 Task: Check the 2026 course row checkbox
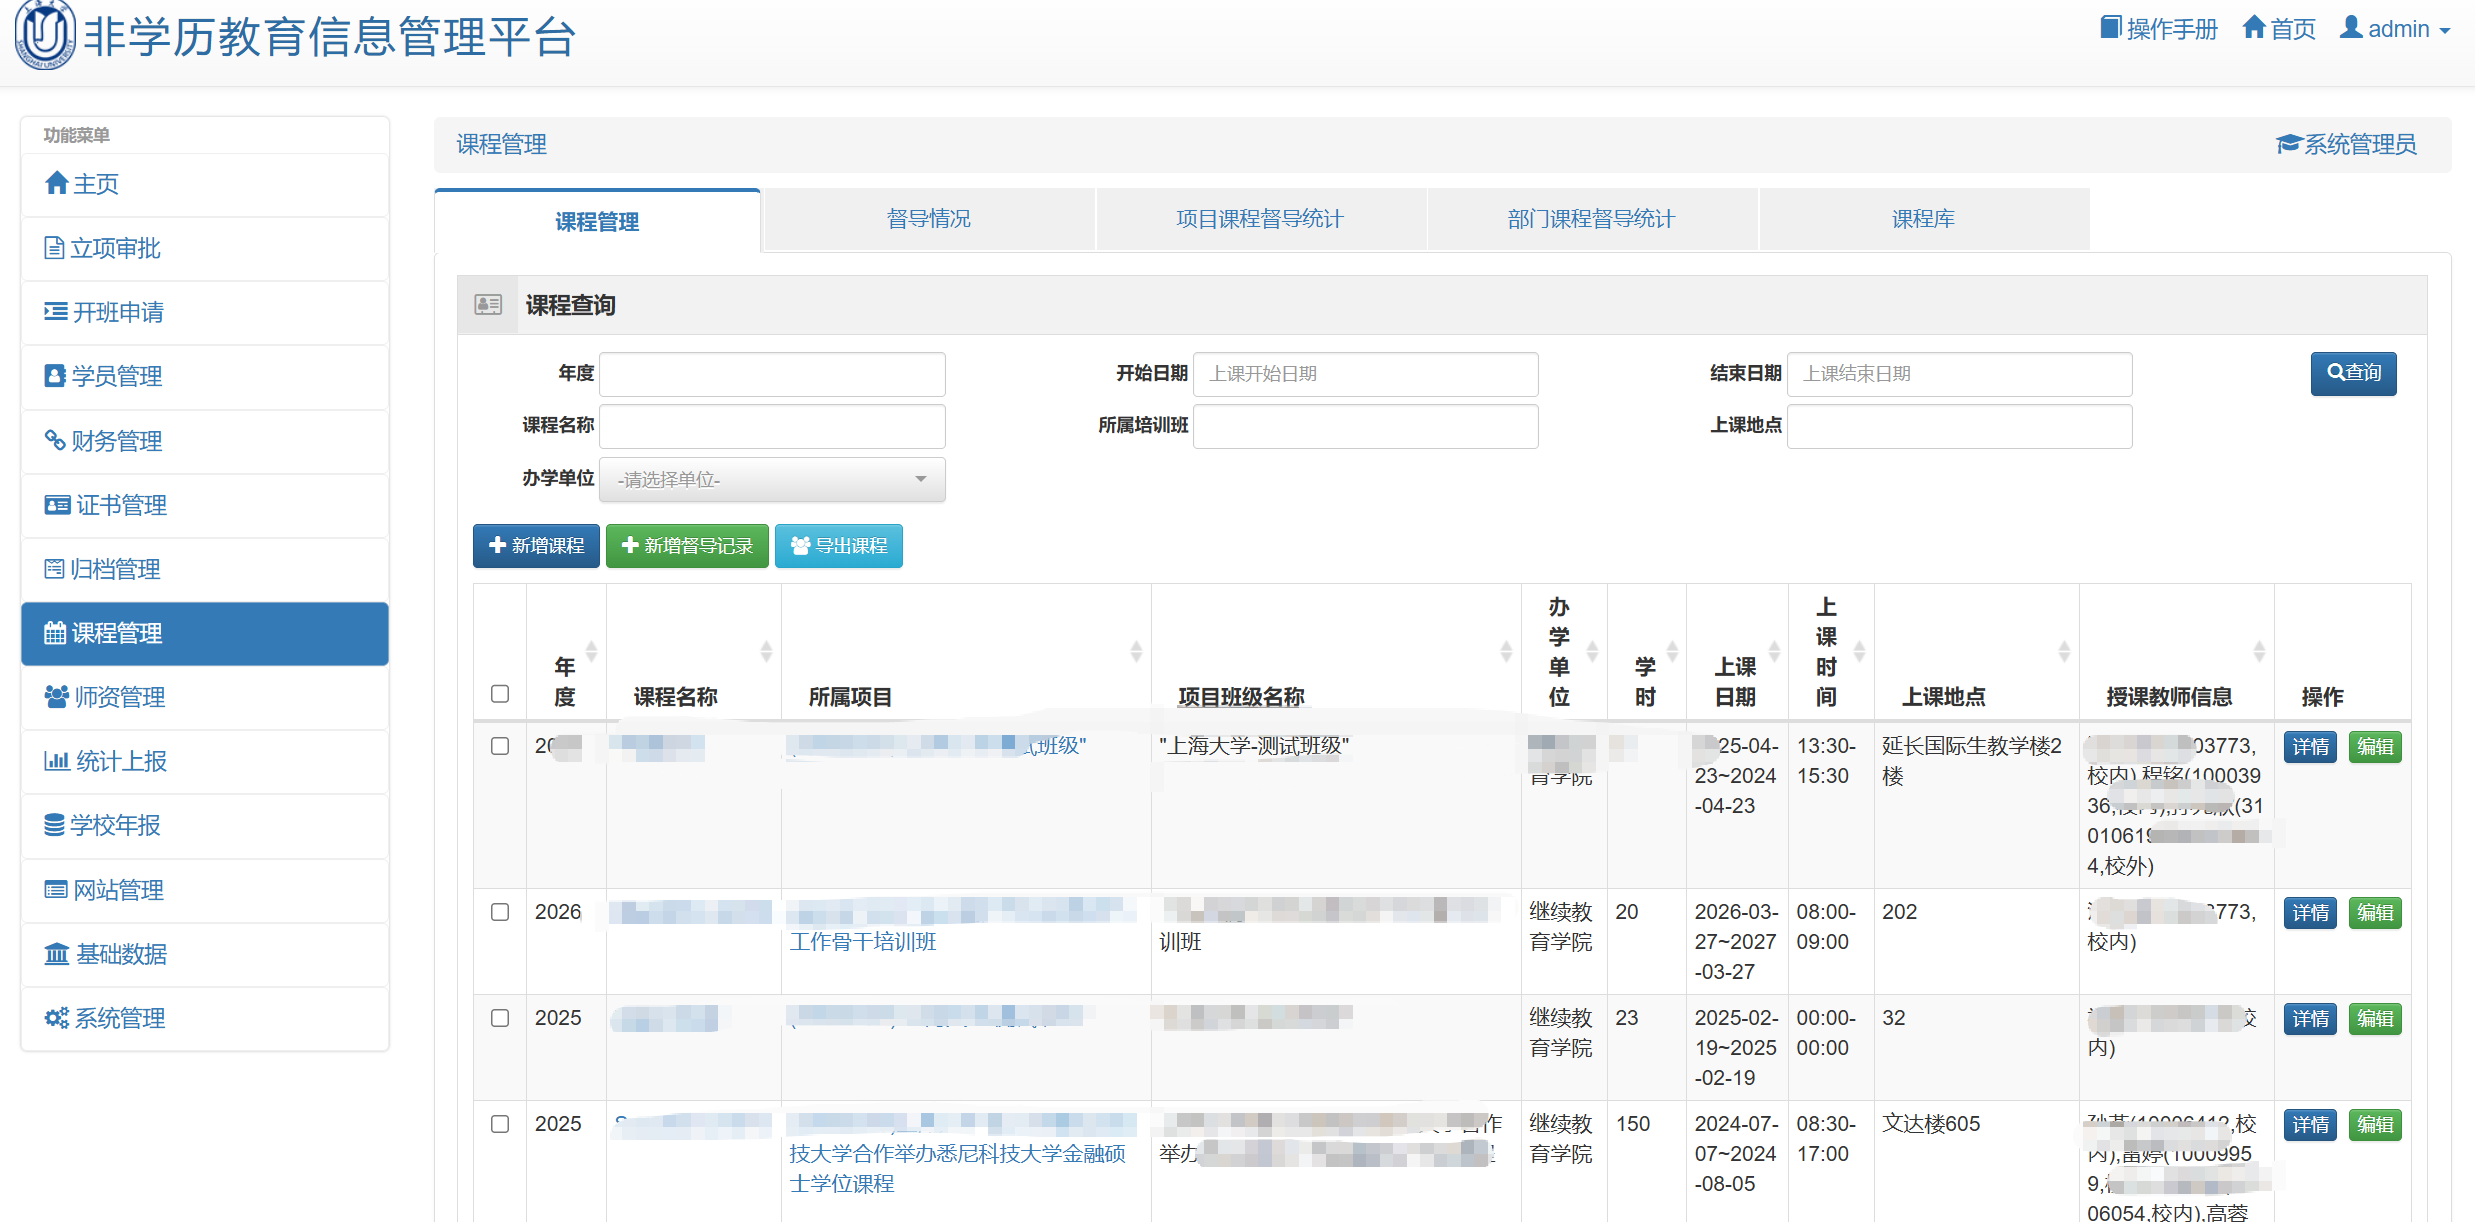tap(500, 912)
